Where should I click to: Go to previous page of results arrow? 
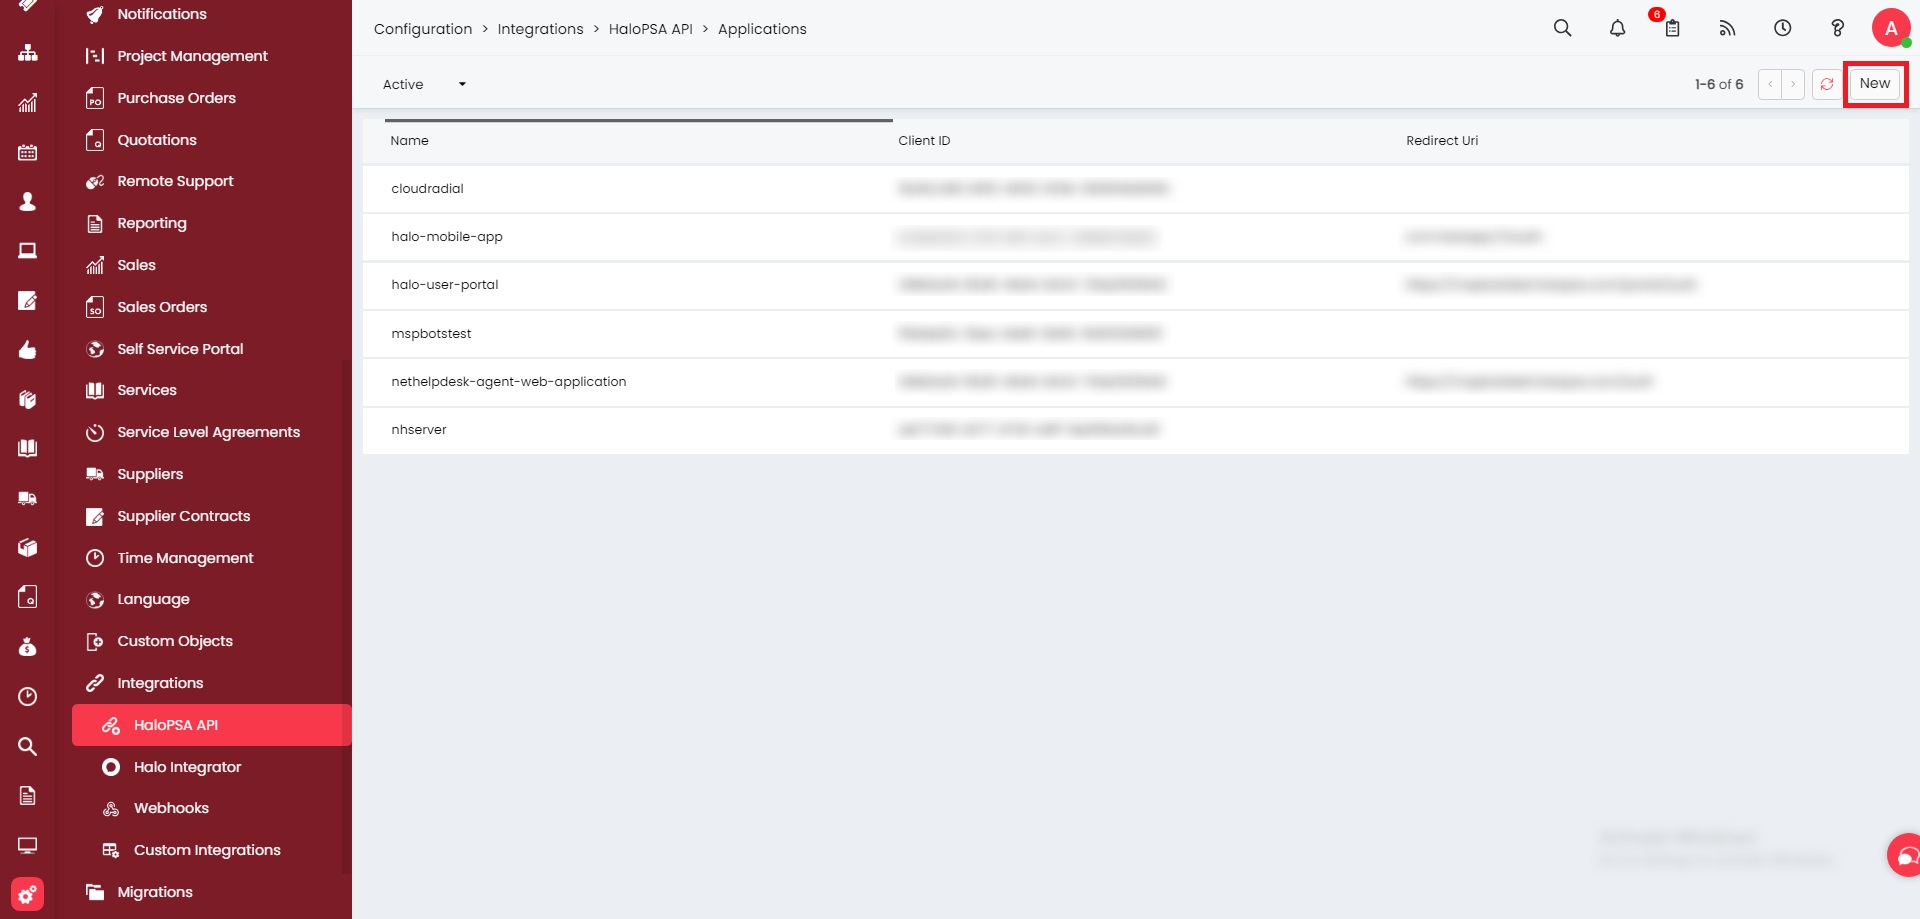tap(1770, 84)
